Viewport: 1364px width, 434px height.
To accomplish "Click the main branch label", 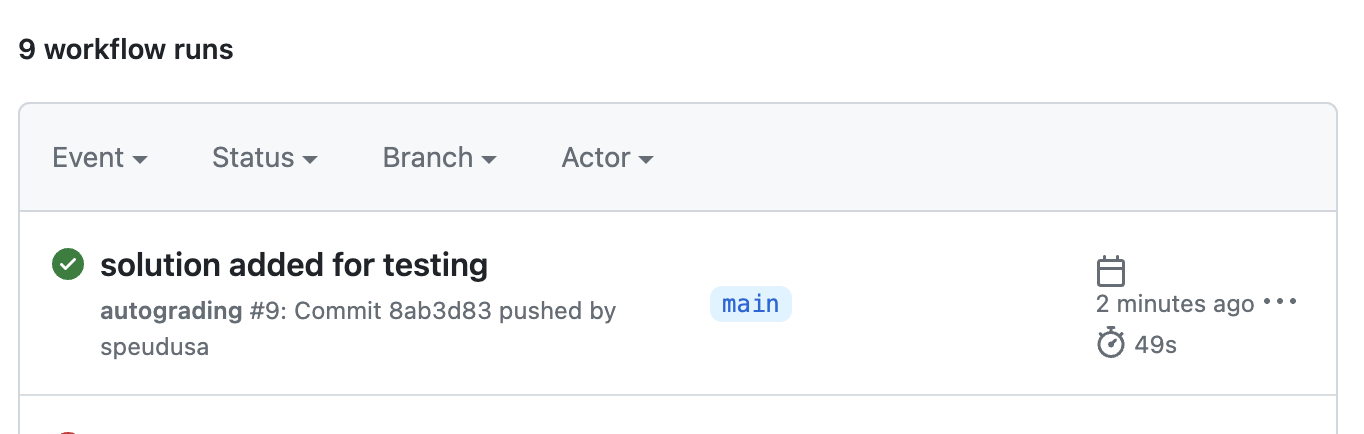I will [x=751, y=304].
